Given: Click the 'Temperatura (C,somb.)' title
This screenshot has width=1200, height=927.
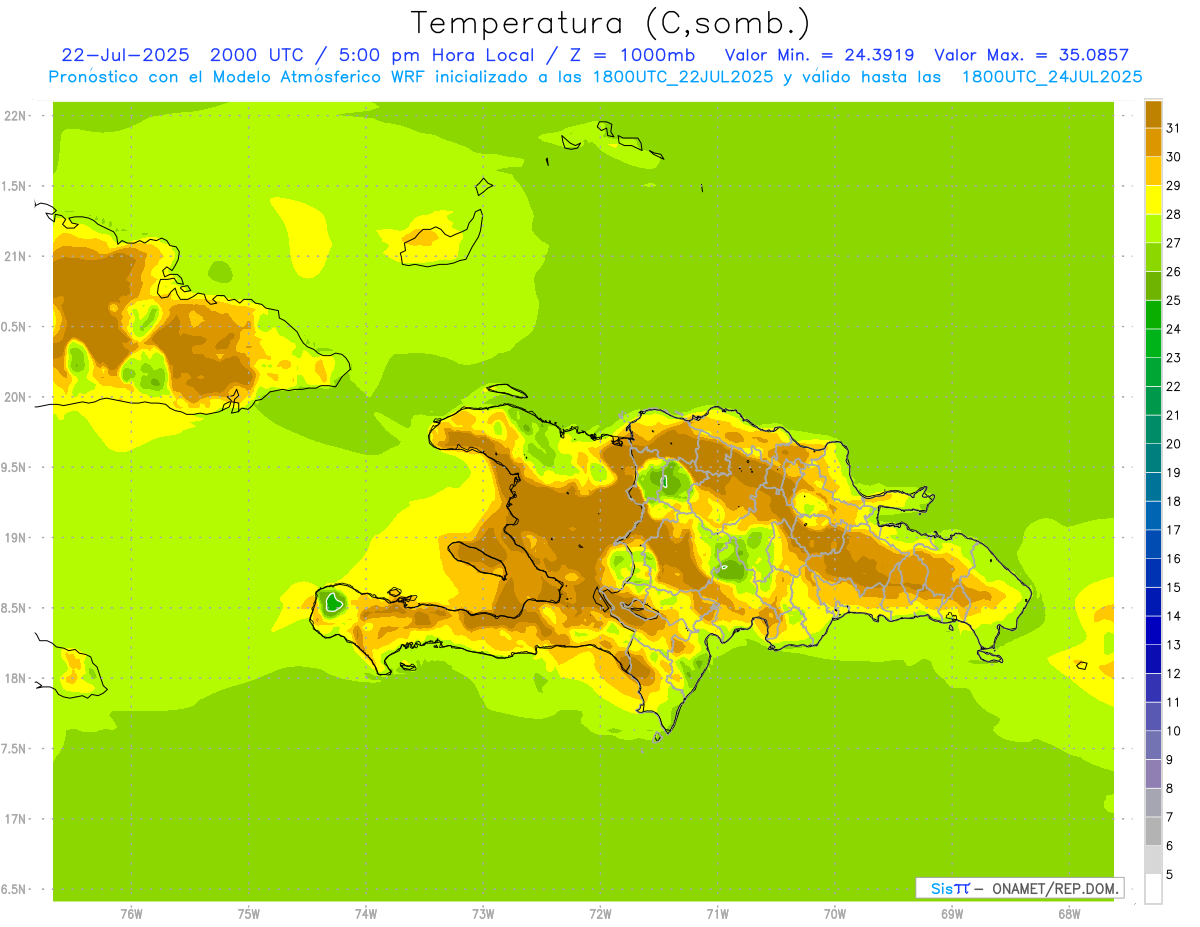Looking at the screenshot, I should coord(611,23).
